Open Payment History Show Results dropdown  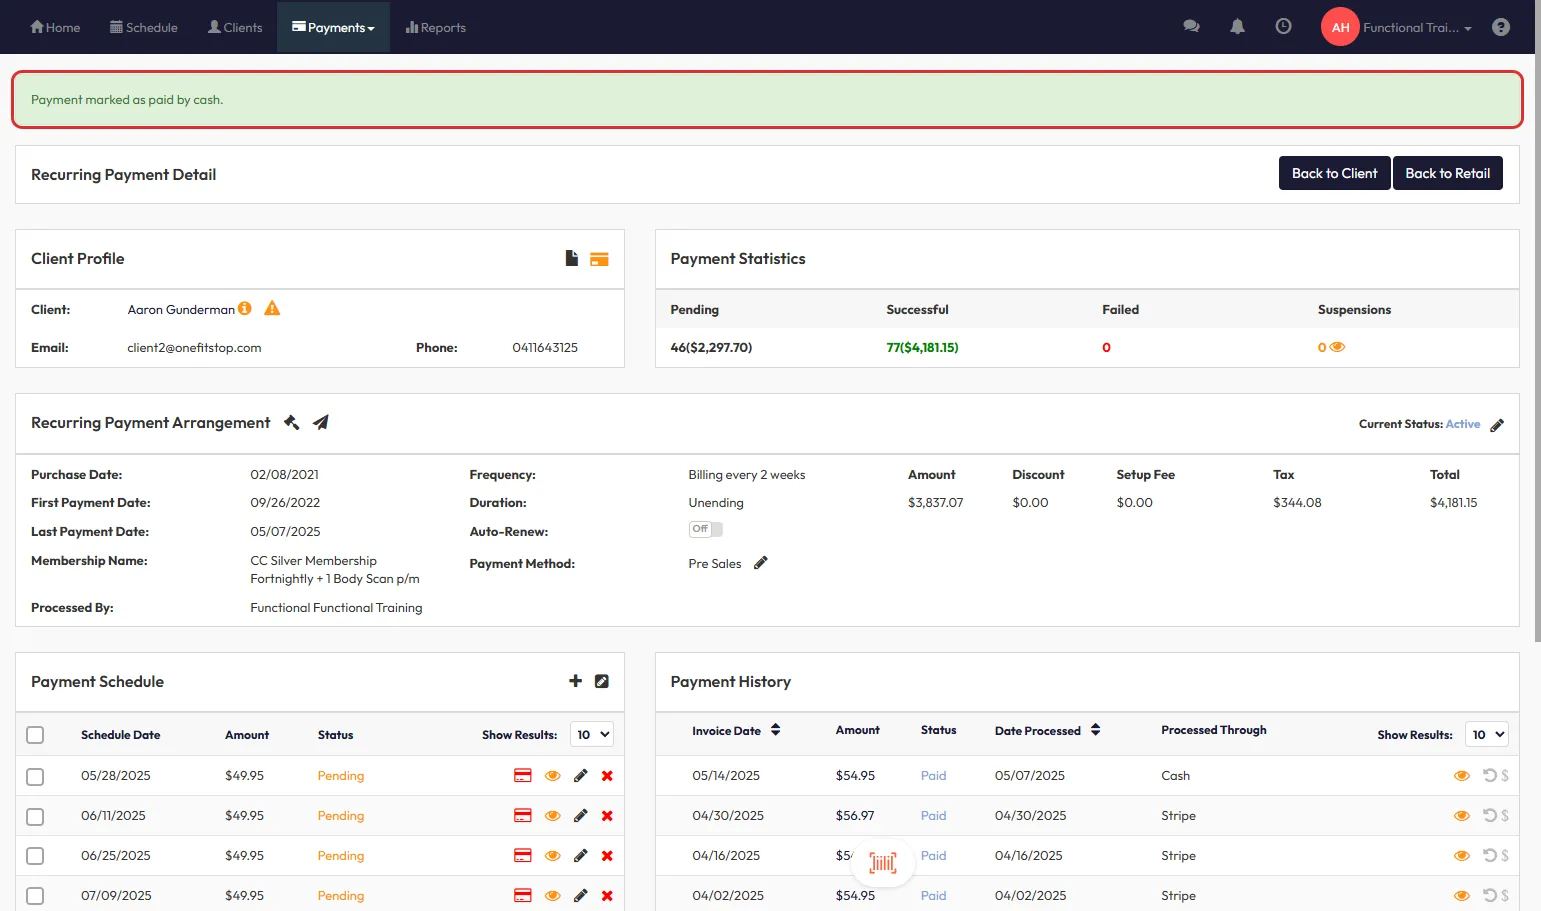(x=1486, y=735)
